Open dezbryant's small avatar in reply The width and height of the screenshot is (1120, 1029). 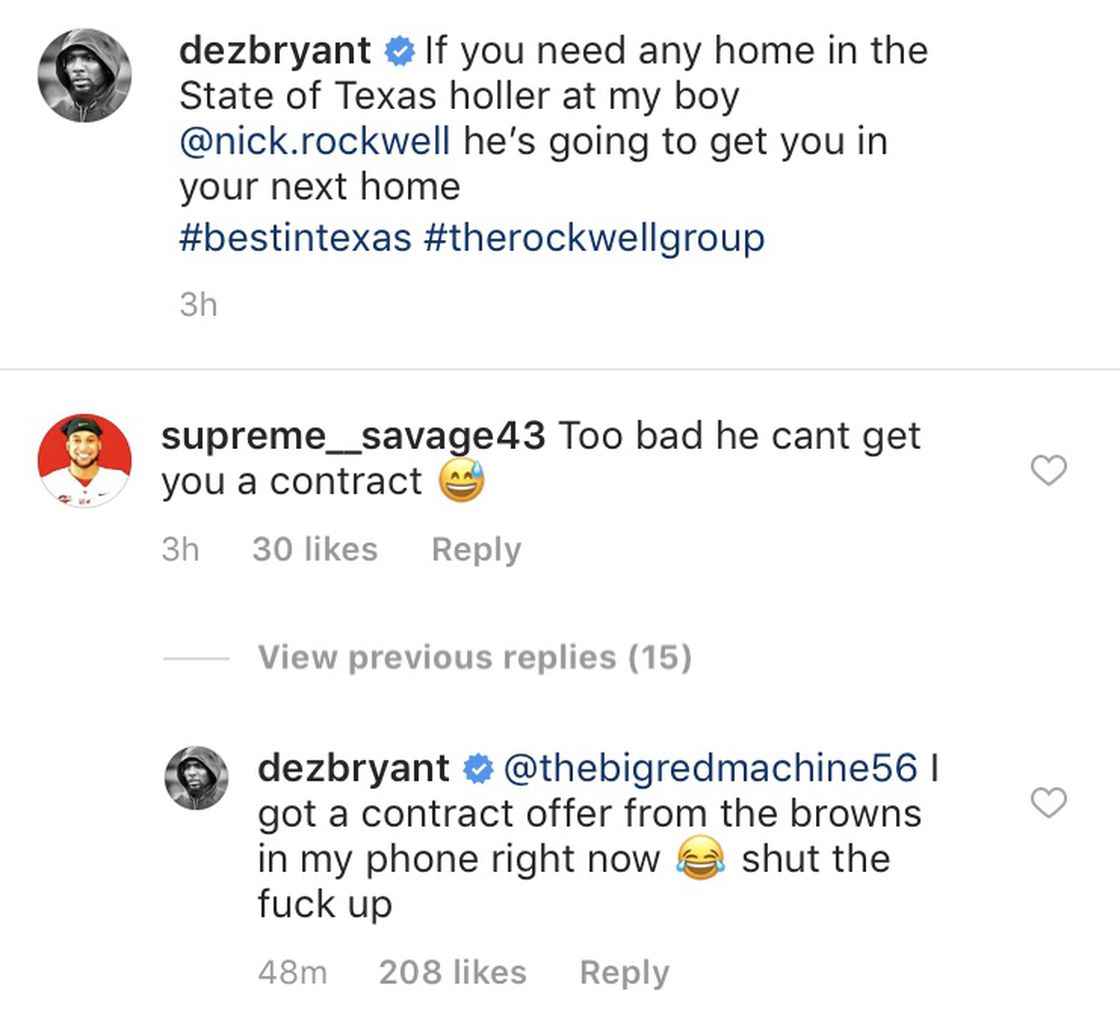pos(196,778)
